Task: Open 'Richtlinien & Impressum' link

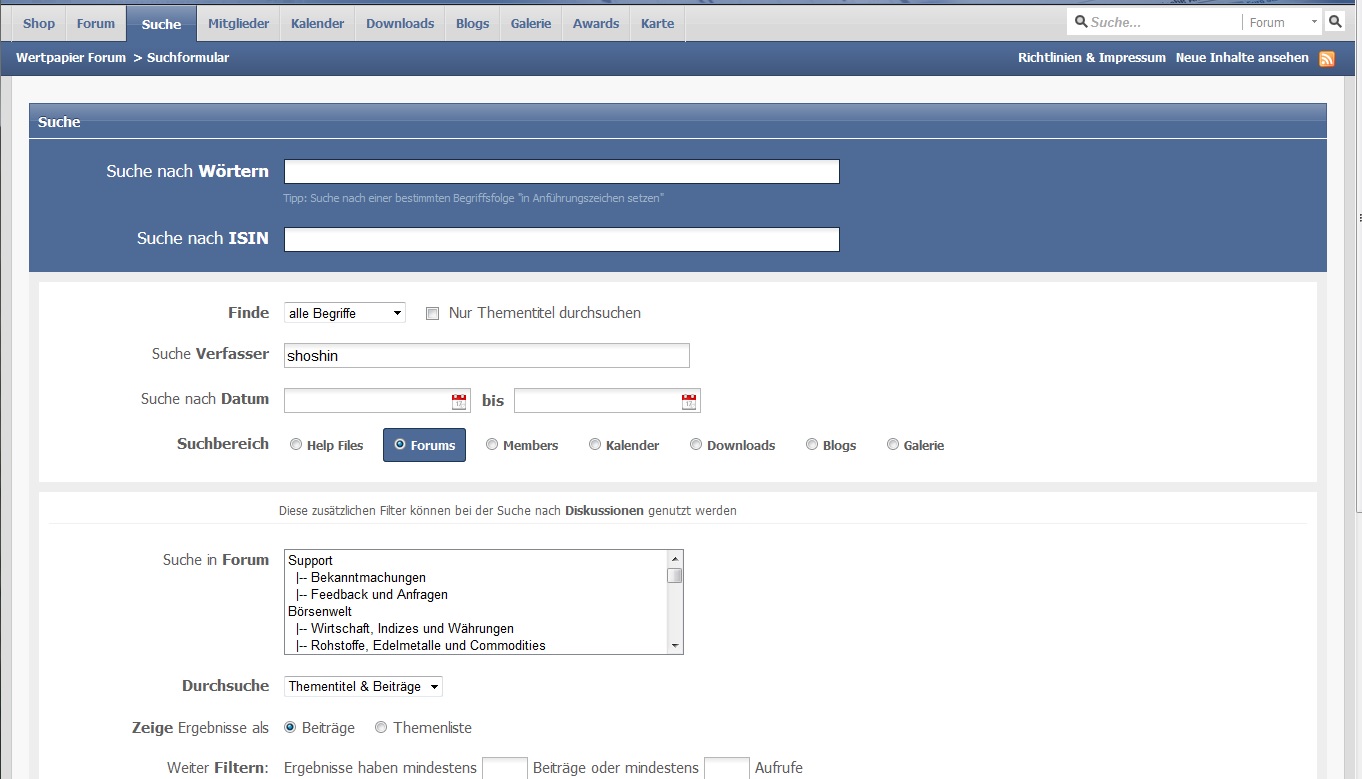Action: click(x=1092, y=58)
